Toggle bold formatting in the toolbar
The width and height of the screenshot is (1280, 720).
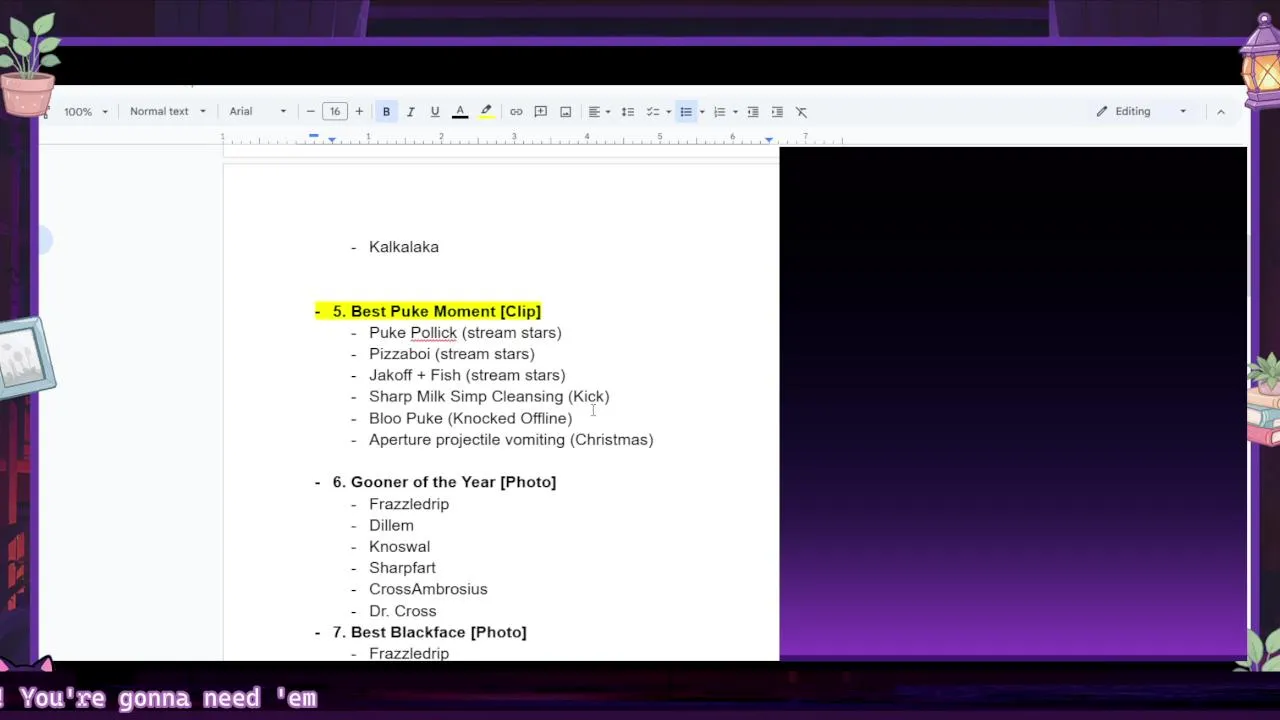tap(386, 111)
